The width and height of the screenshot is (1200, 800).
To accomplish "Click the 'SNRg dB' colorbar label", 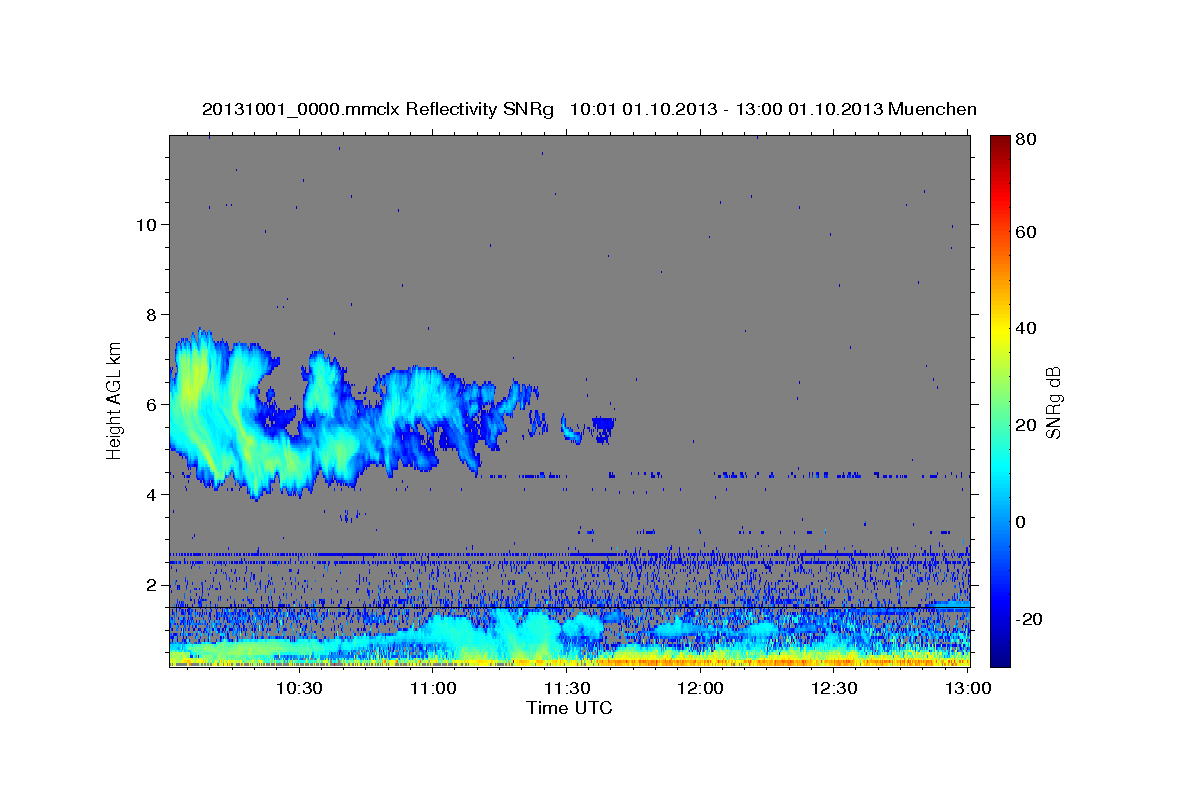I will [1052, 402].
